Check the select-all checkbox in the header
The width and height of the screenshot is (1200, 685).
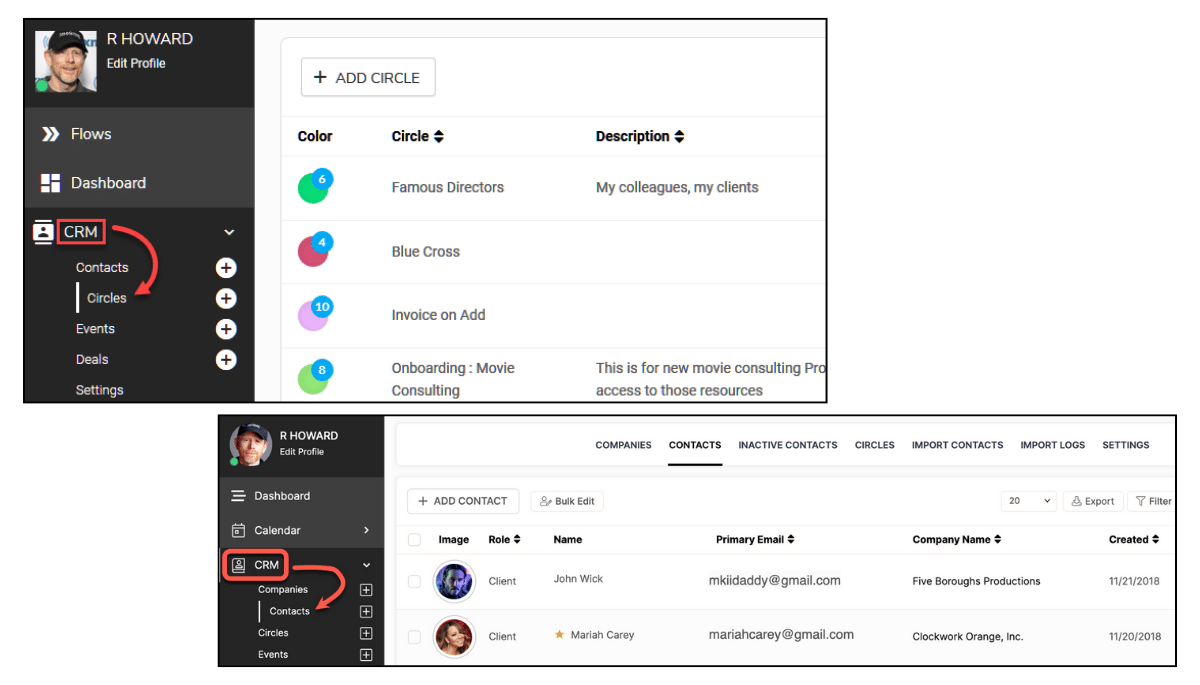414,539
